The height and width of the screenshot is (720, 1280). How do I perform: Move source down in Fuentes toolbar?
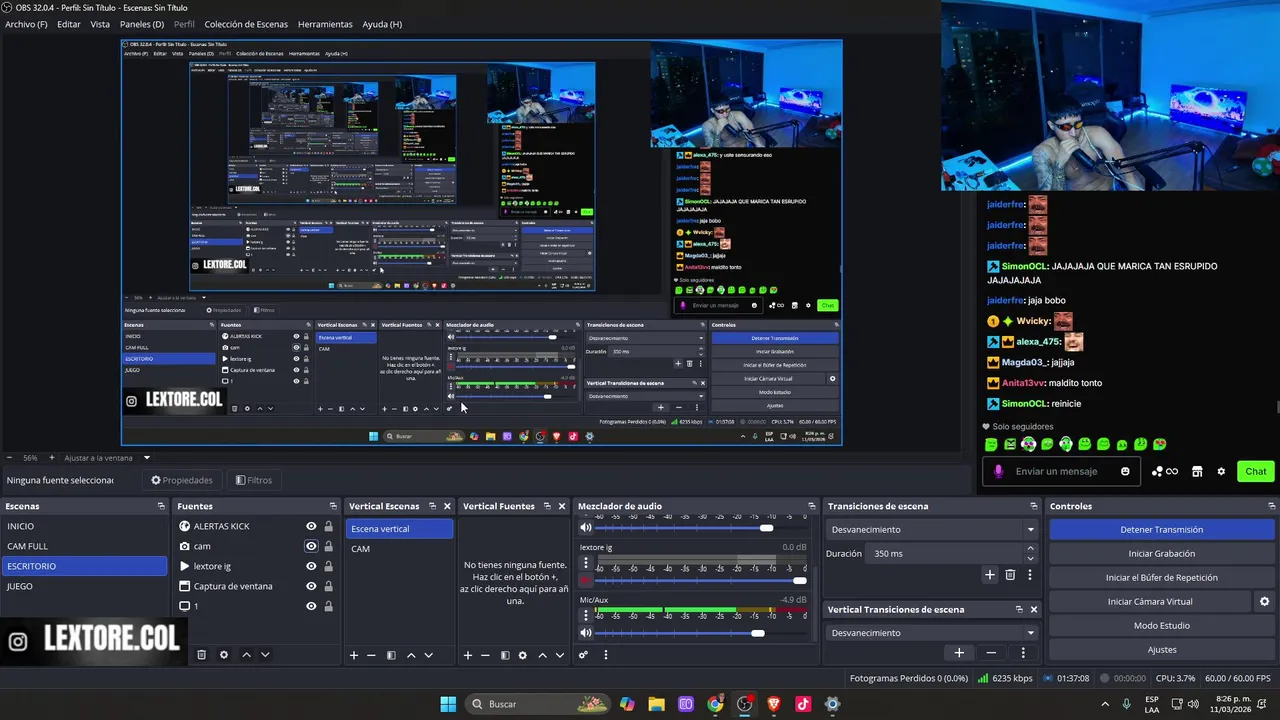[265, 655]
